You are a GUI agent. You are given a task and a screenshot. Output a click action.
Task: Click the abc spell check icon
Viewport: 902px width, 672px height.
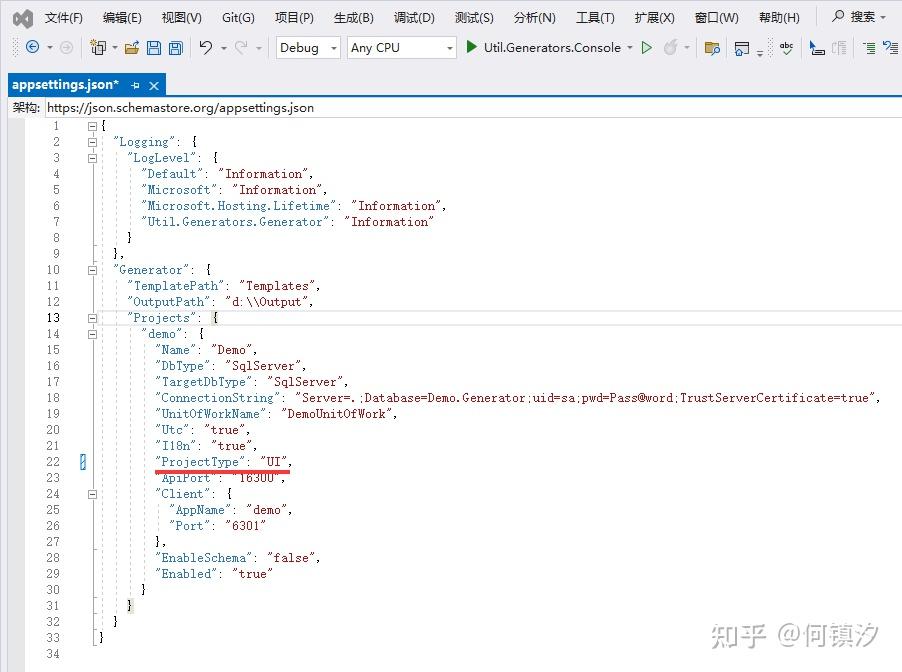(x=786, y=48)
